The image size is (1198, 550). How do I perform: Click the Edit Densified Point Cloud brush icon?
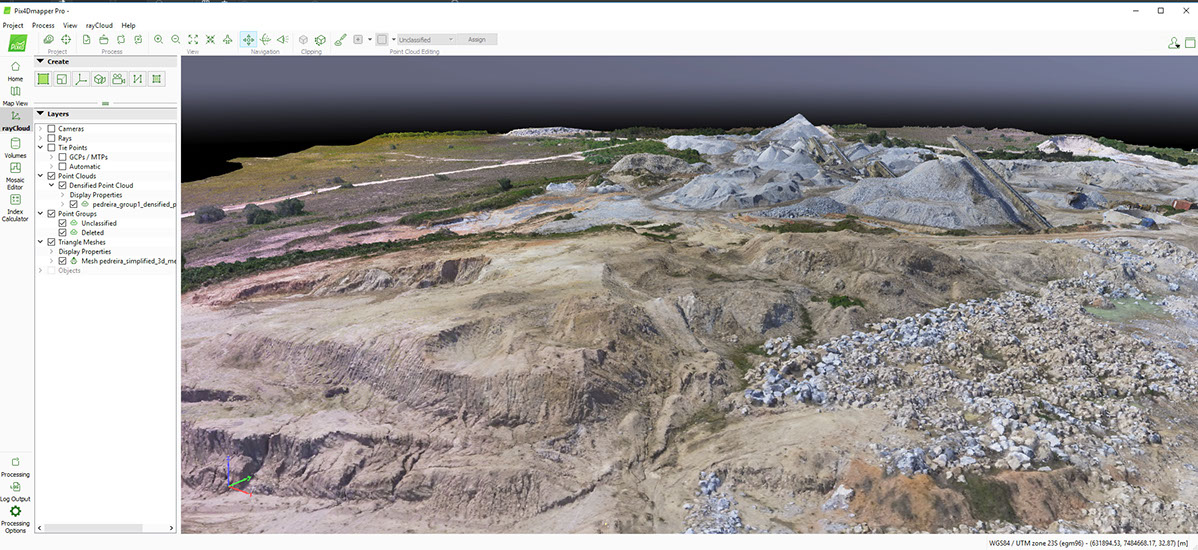(x=340, y=39)
